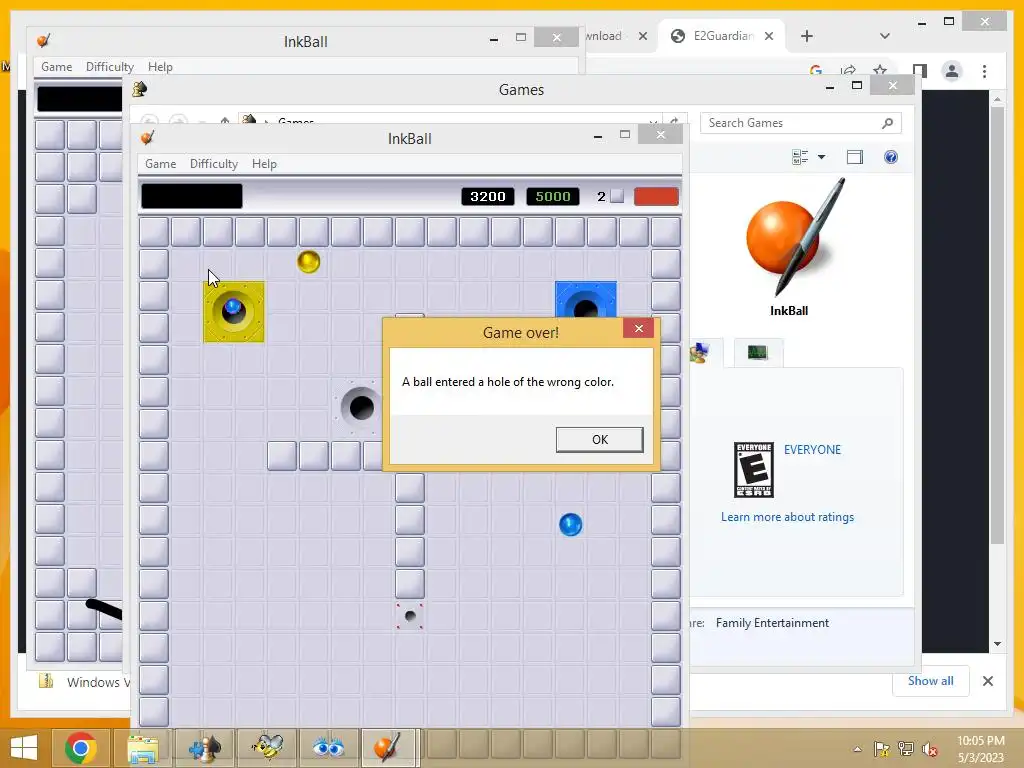Click the change view icon in the Games window
The image size is (1024, 768).
pyautogui.click(x=800, y=157)
